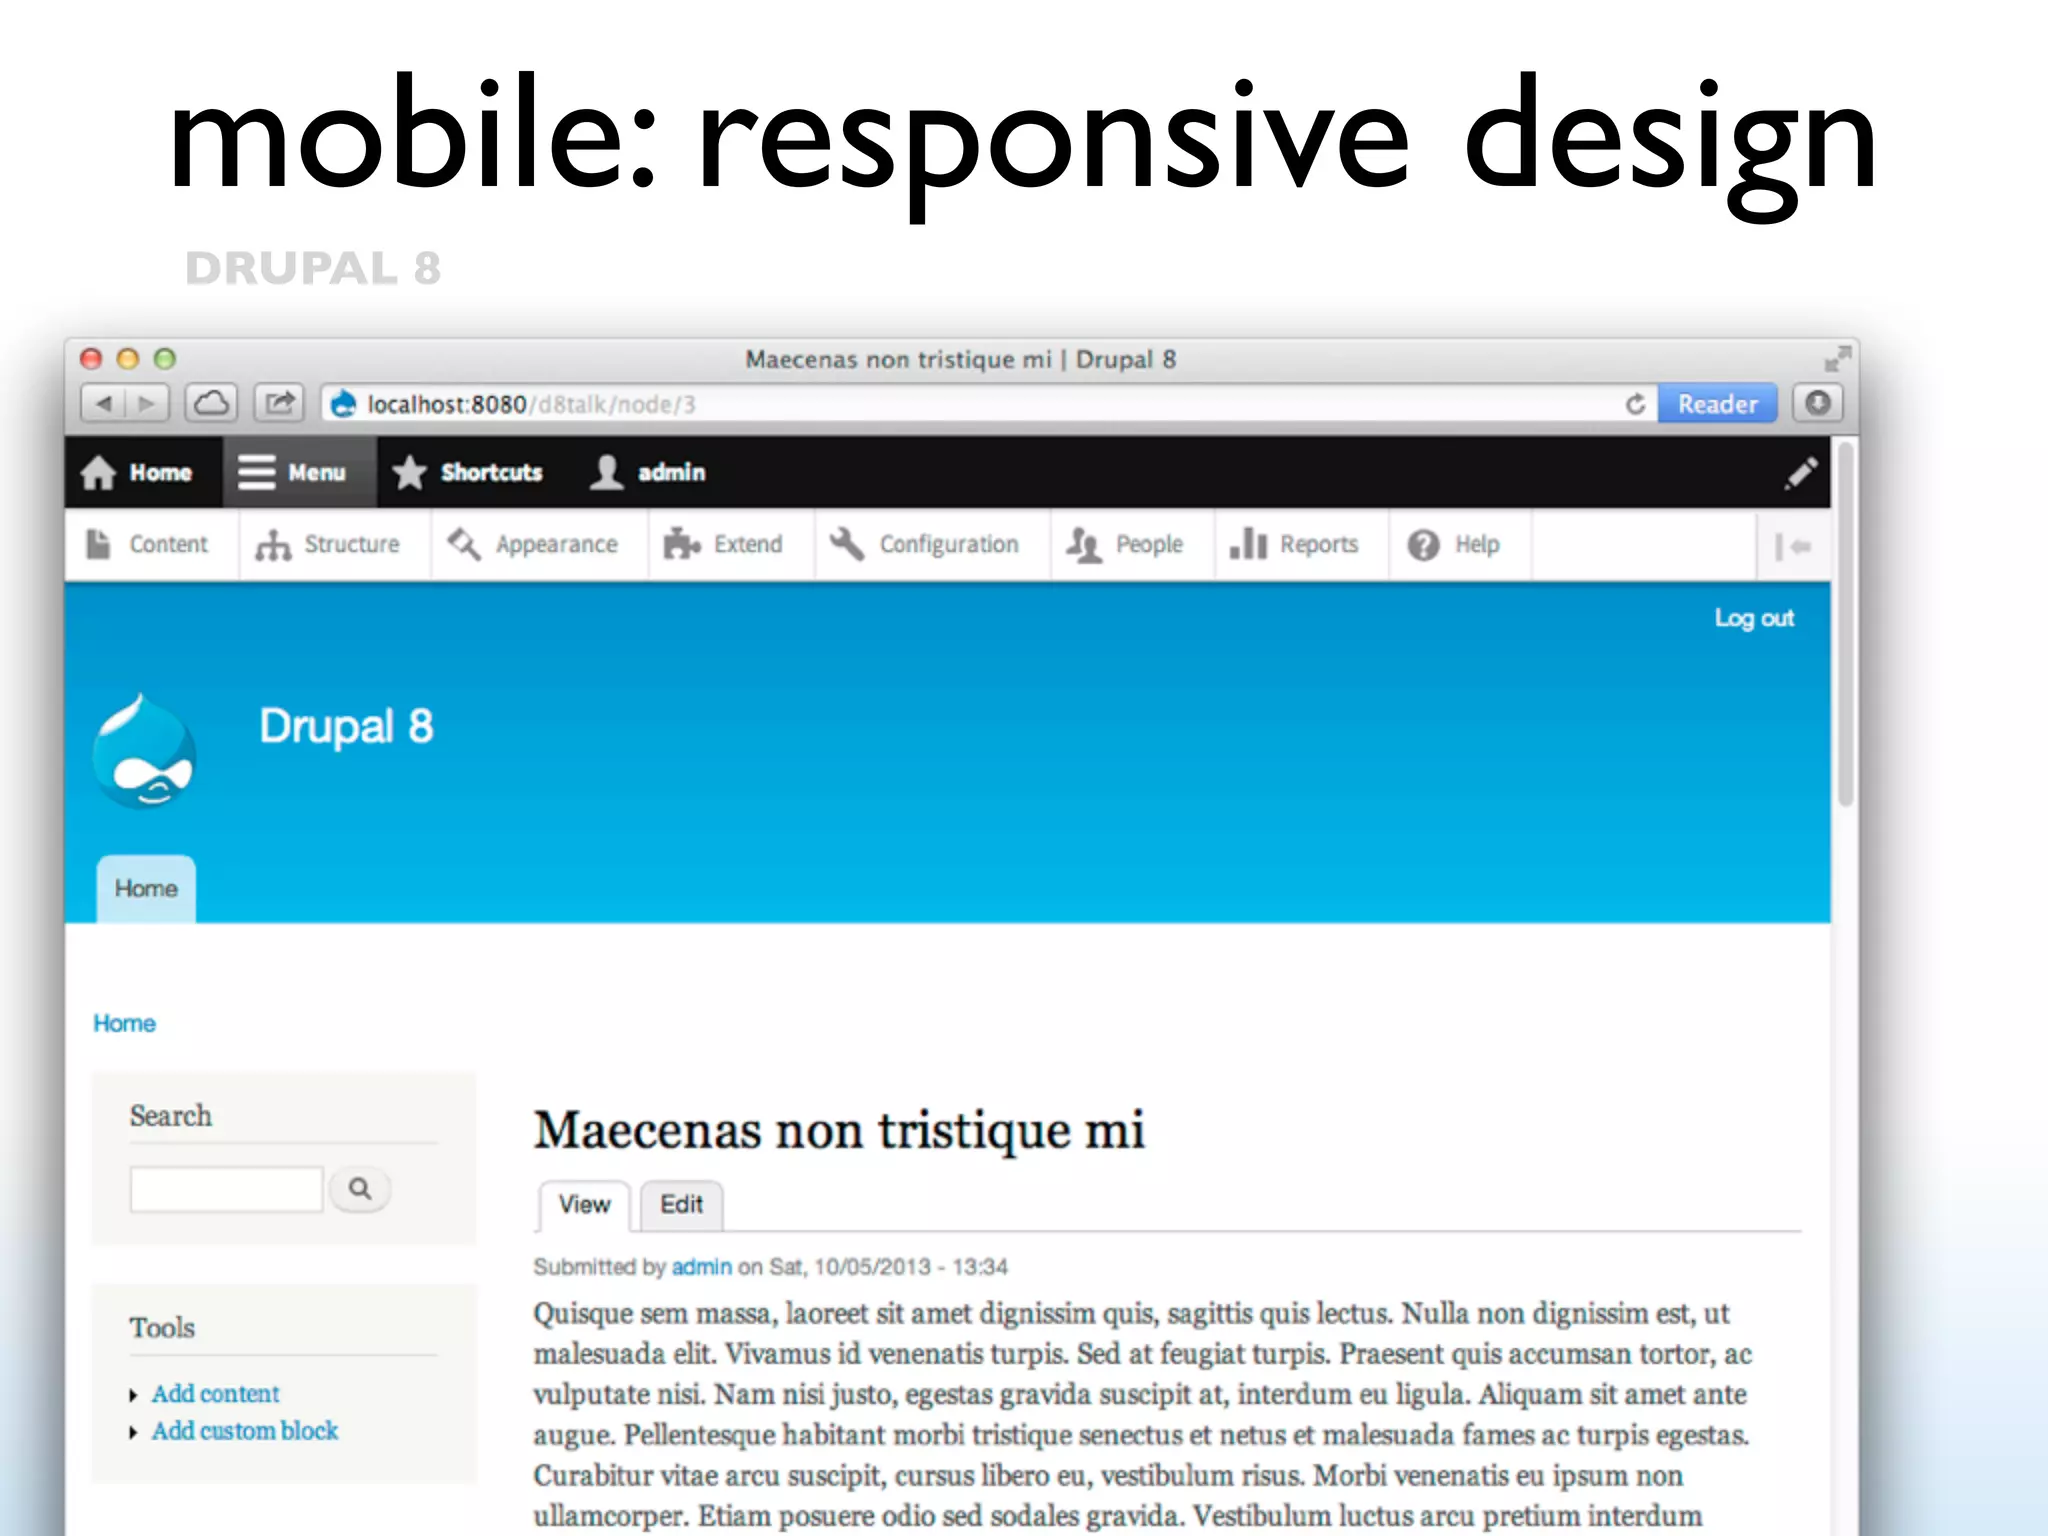Screen dimensions: 2048x1536
Task: Click the 'Maecenas non tristique mi' heading
Action: click(x=839, y=1131)
